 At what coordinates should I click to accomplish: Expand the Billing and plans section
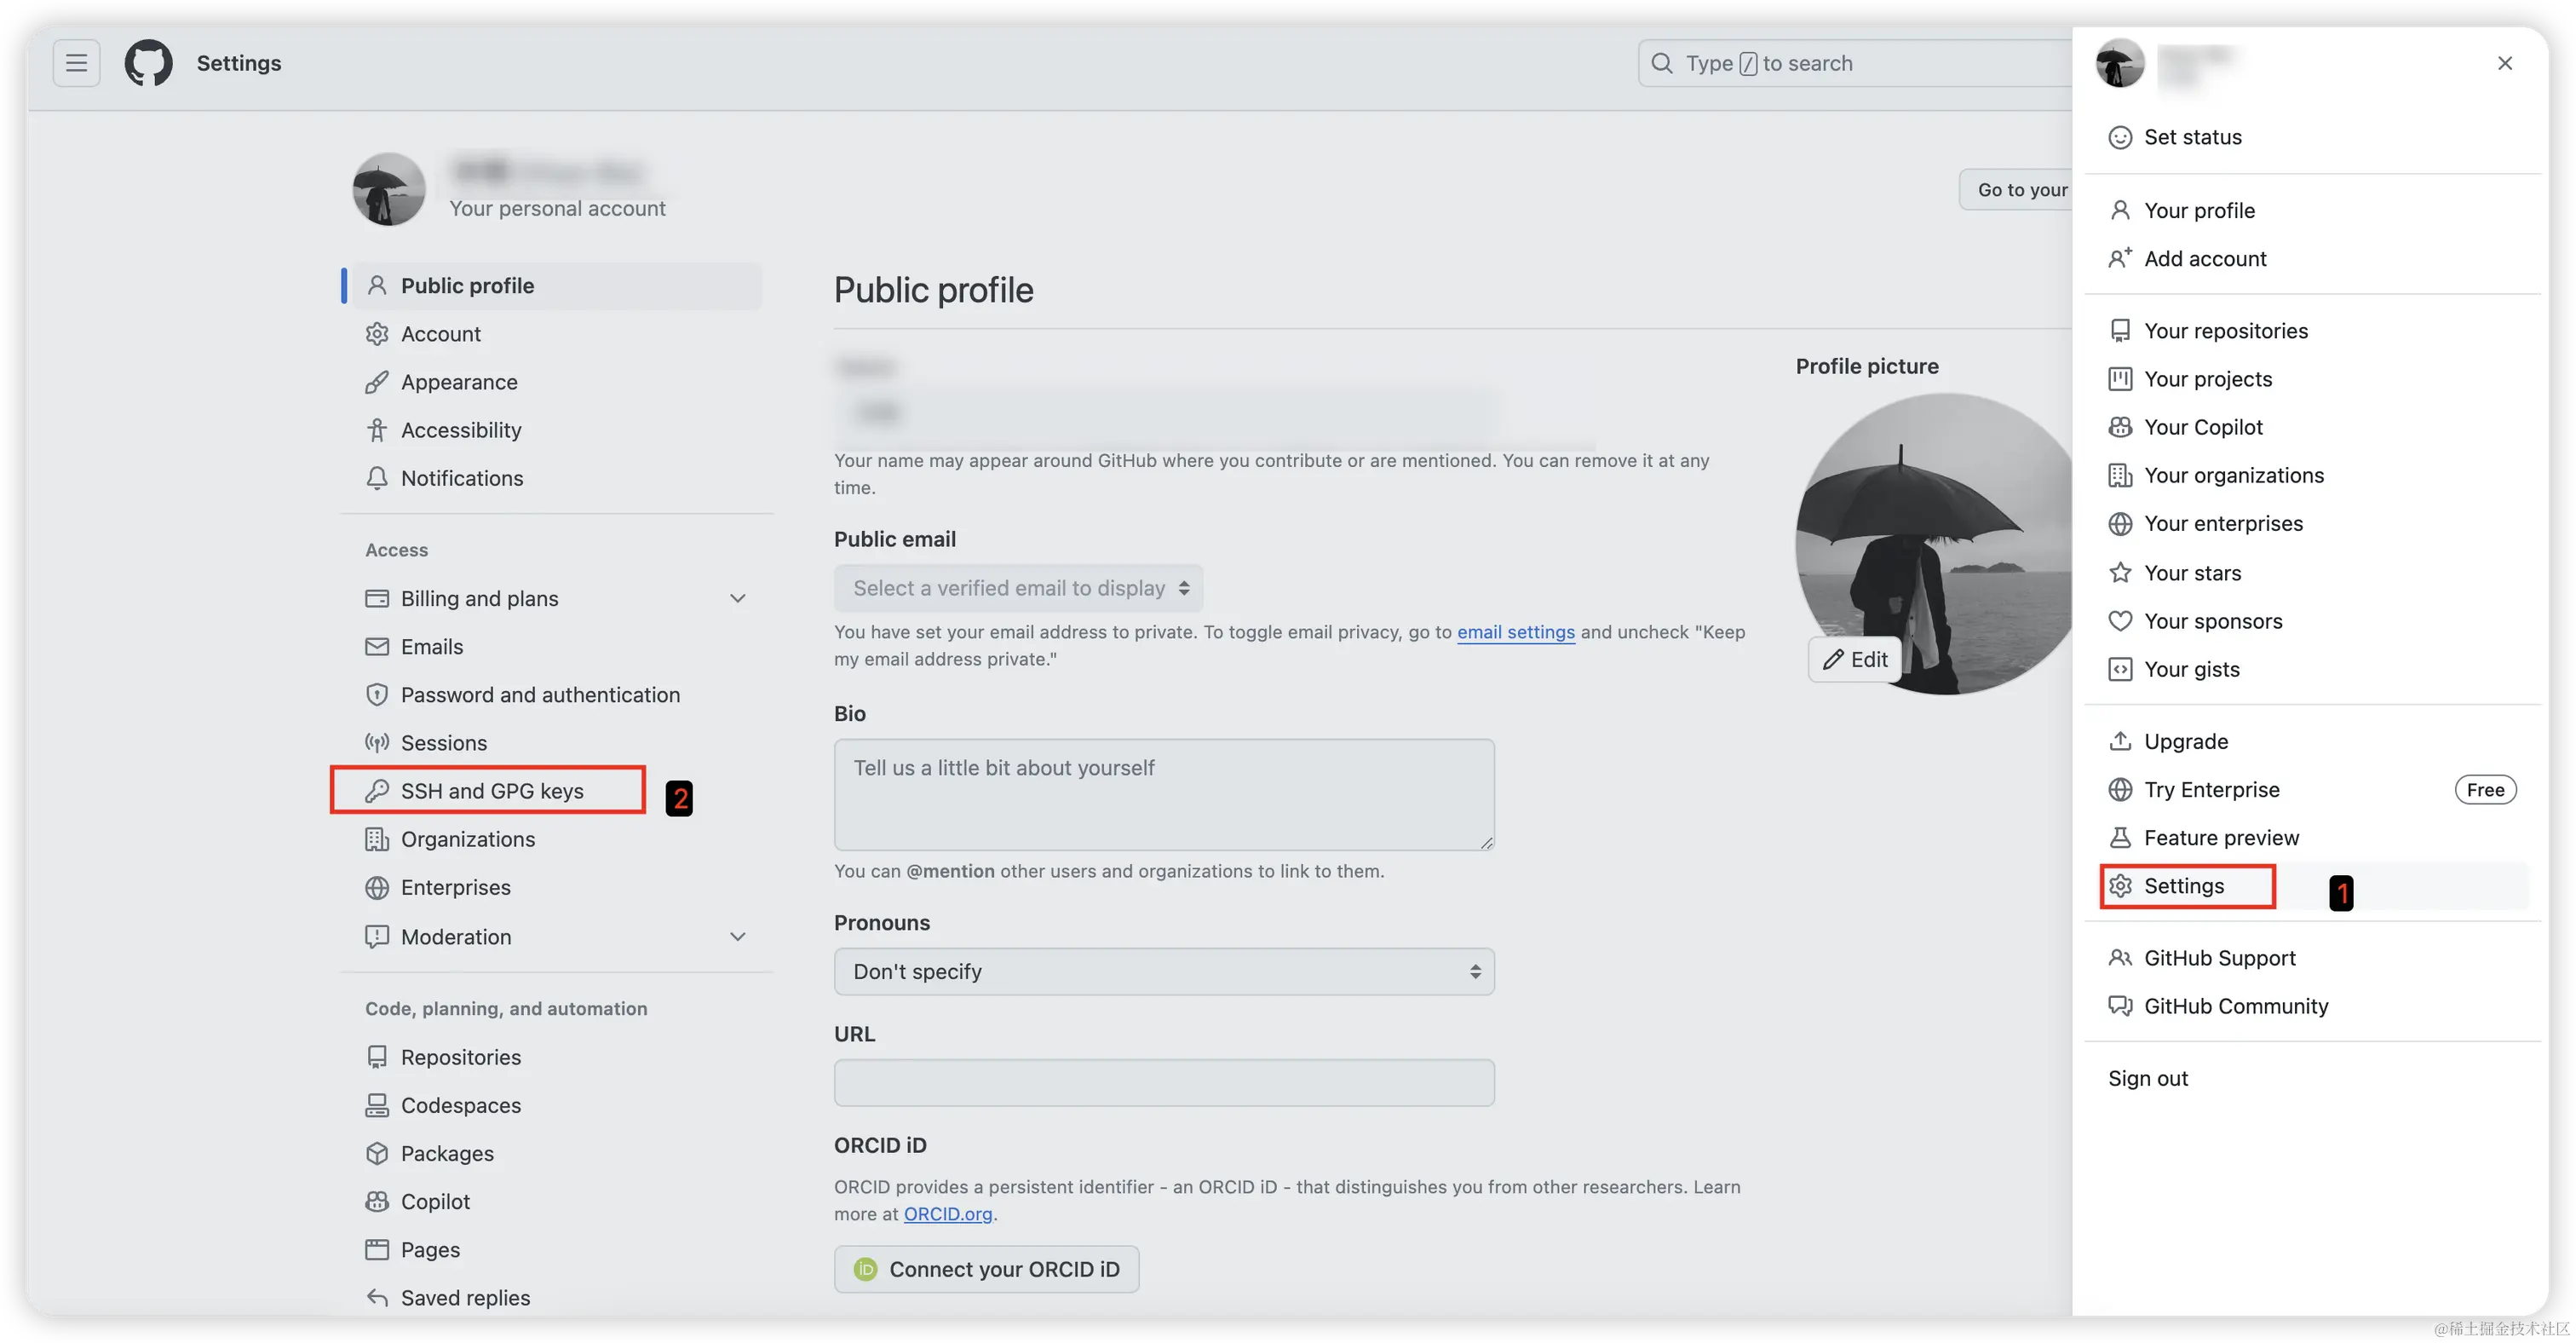(738, 598)
